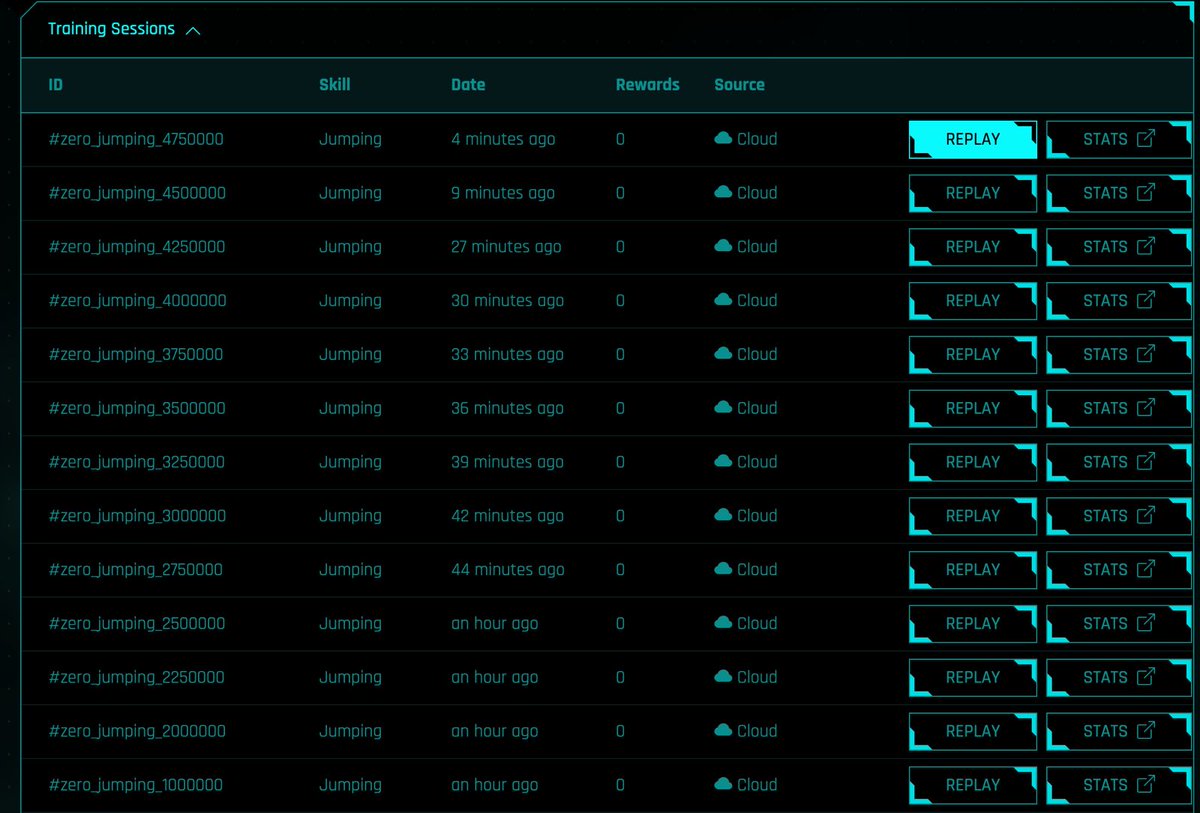Click the '39 minutes ago' date cell
Viewport: 1200px width, 813px height.
(x=508, y=463)
